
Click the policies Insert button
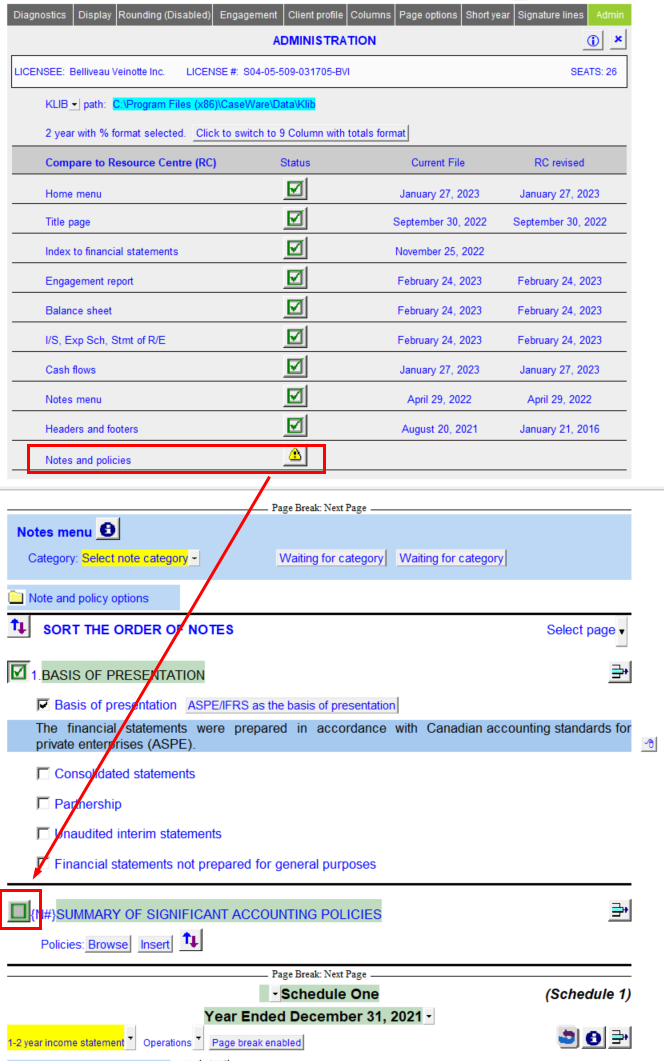(155, 945)
